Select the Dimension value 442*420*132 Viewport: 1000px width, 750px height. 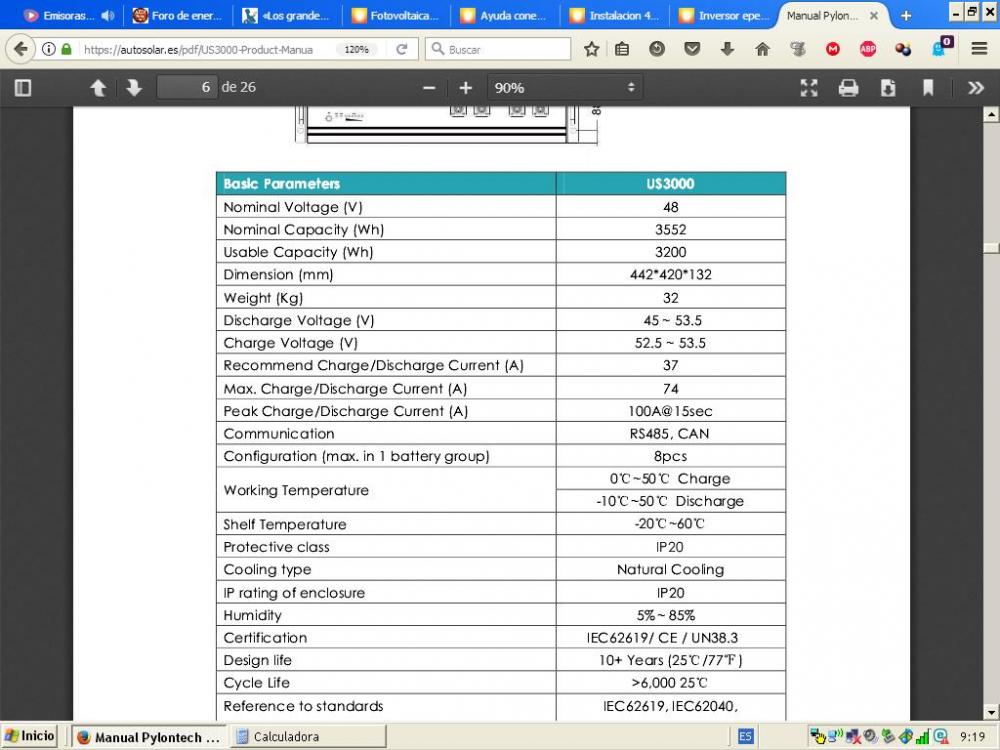point(670,275)
